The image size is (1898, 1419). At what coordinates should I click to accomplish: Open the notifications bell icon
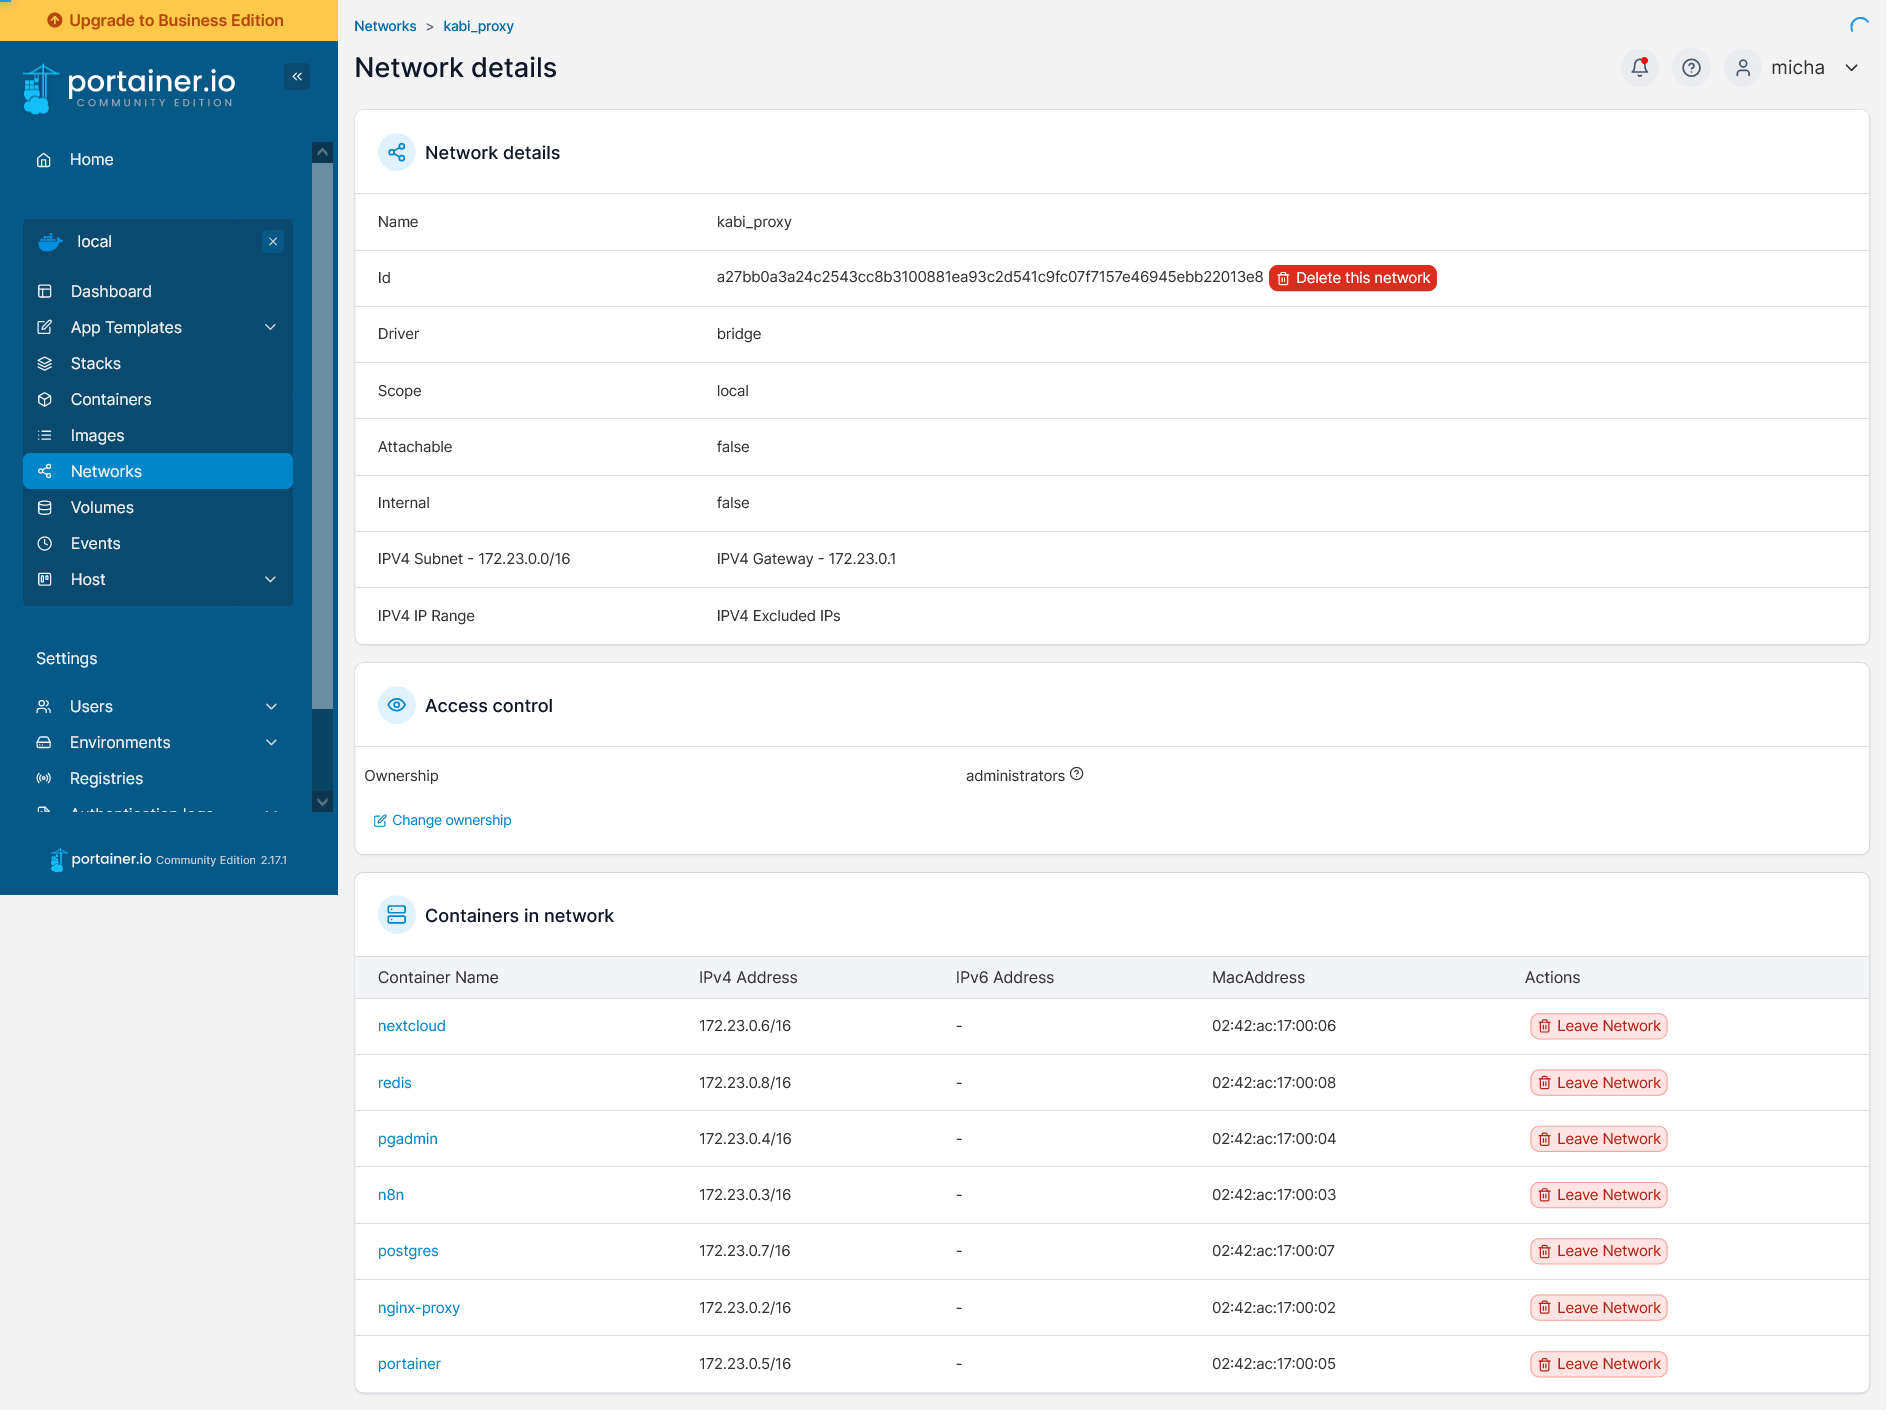1639,68
